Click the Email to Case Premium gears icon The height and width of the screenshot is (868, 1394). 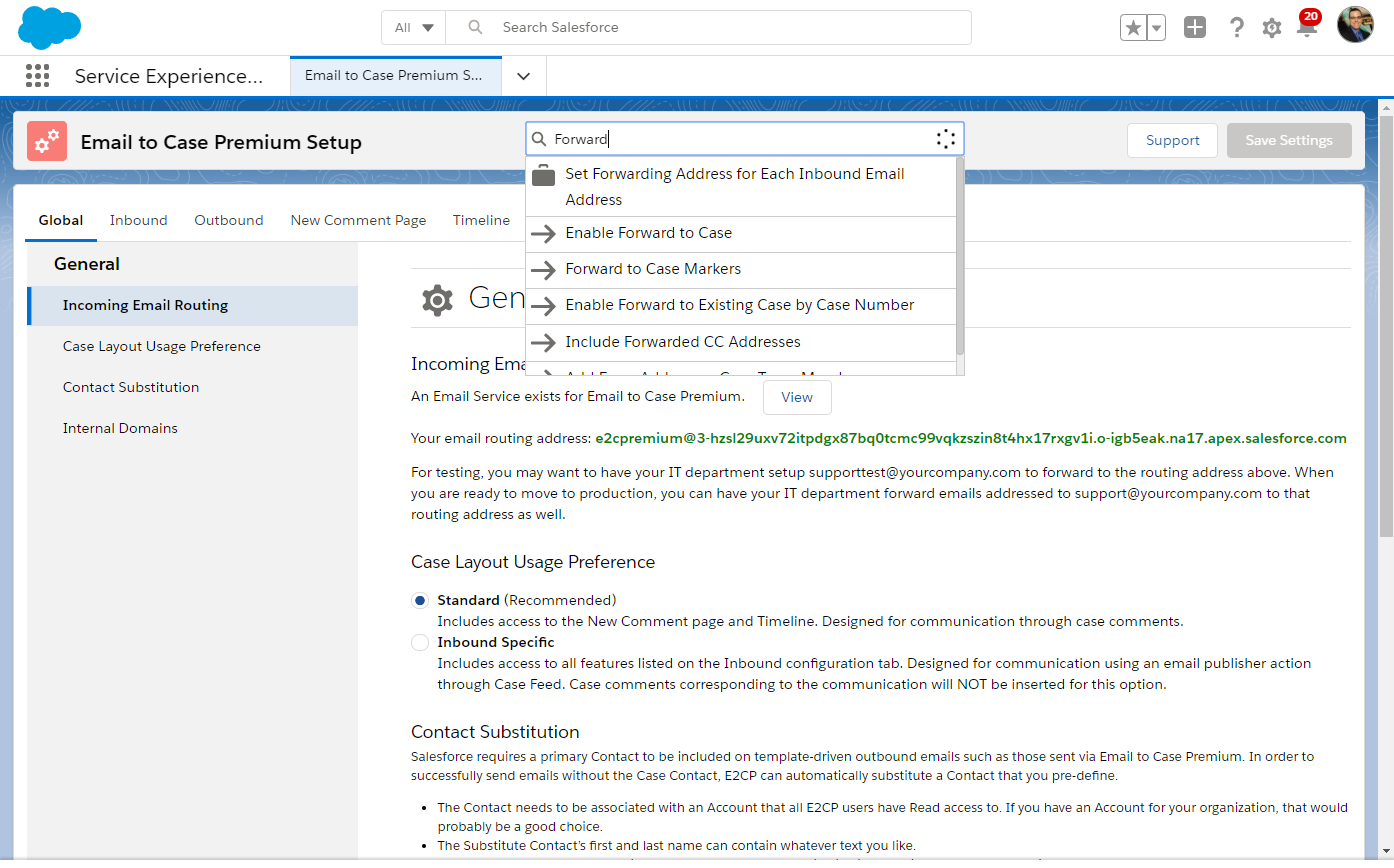point(47,141)
